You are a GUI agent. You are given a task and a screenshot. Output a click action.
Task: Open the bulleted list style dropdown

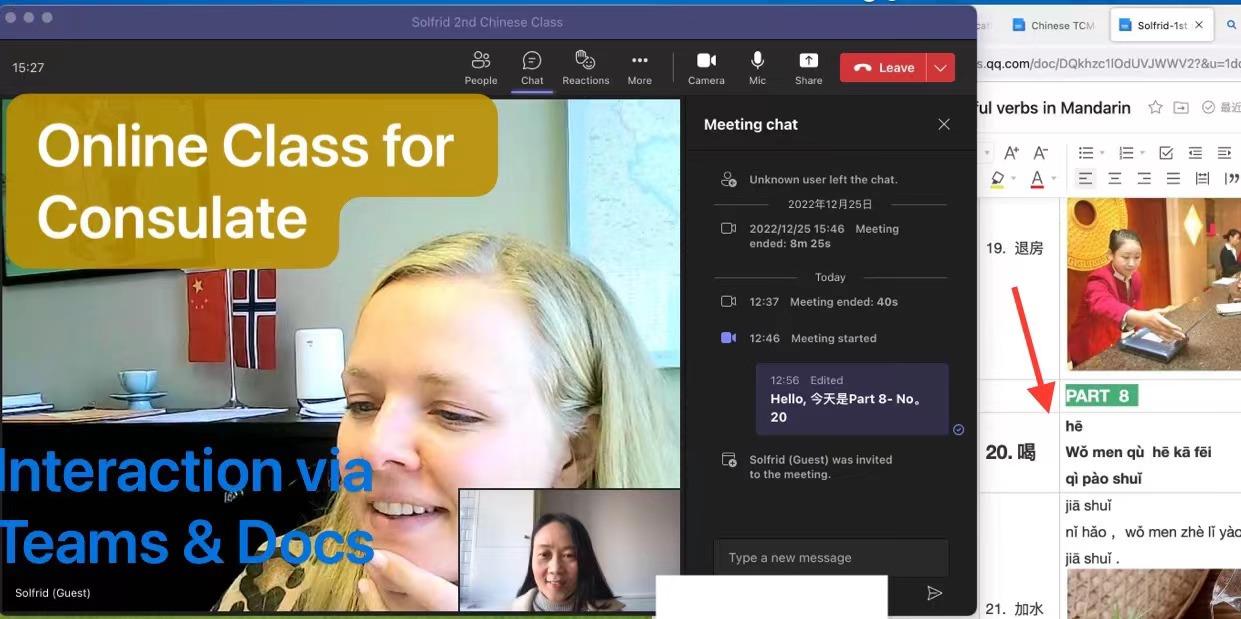click(1102, 153)
